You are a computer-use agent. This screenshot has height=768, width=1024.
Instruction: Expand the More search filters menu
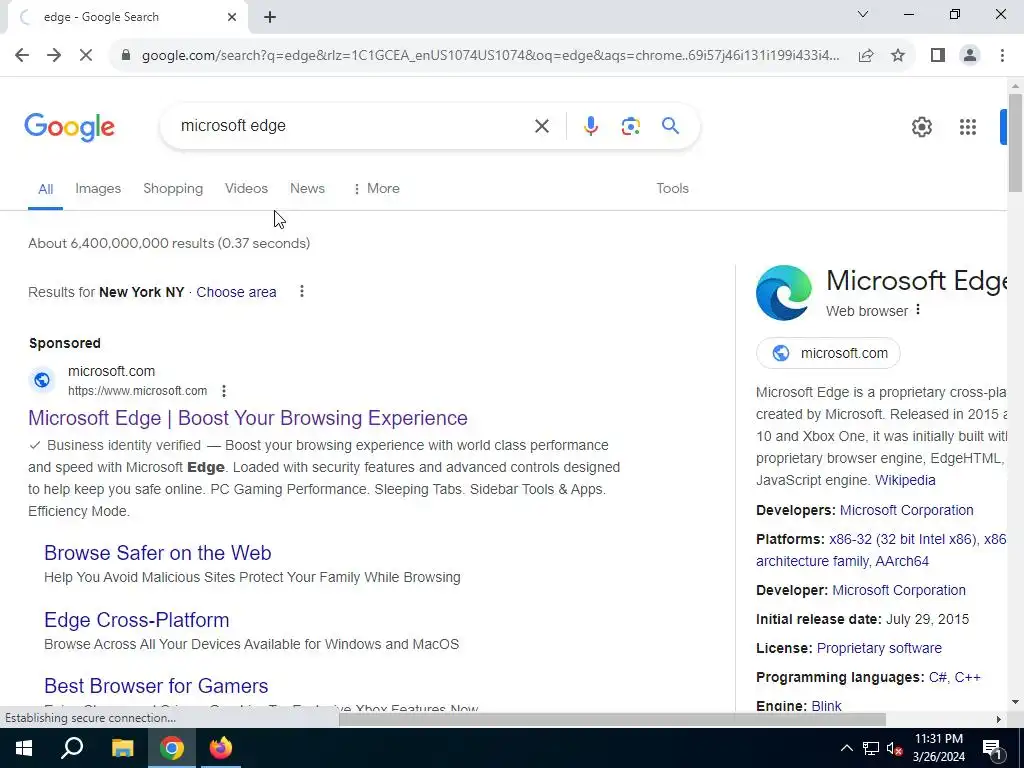coord(376,188)
